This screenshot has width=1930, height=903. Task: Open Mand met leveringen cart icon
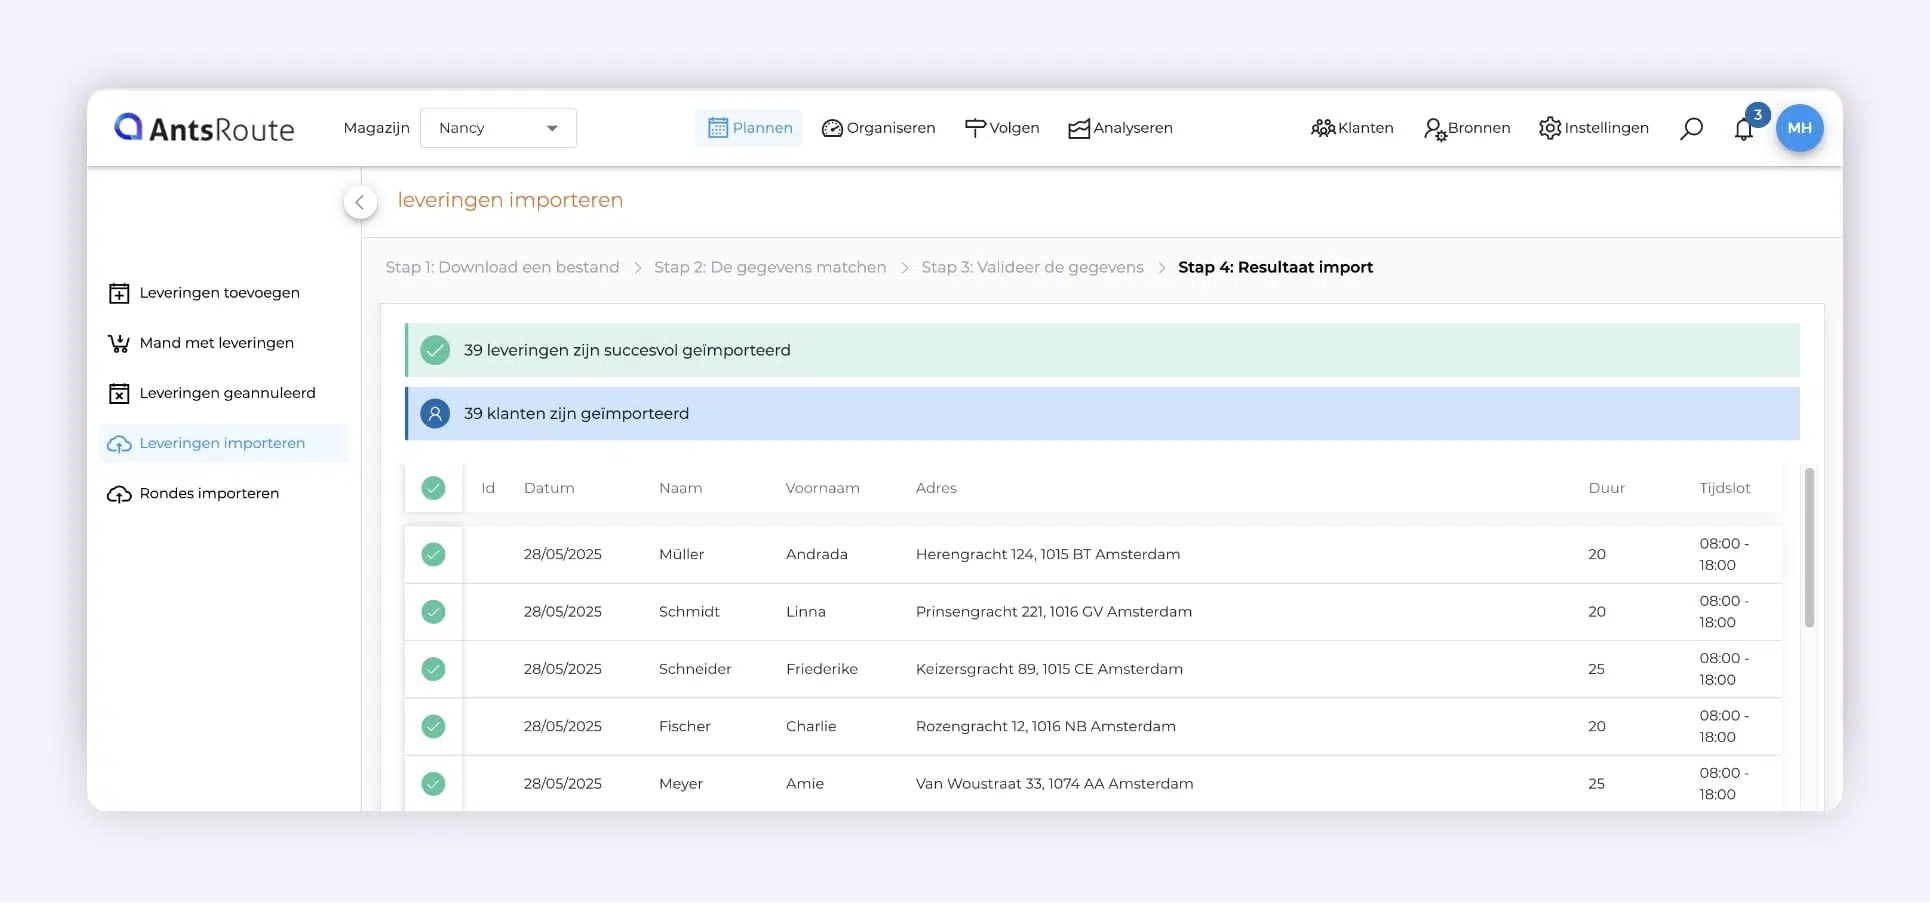(x=119, y=343)
